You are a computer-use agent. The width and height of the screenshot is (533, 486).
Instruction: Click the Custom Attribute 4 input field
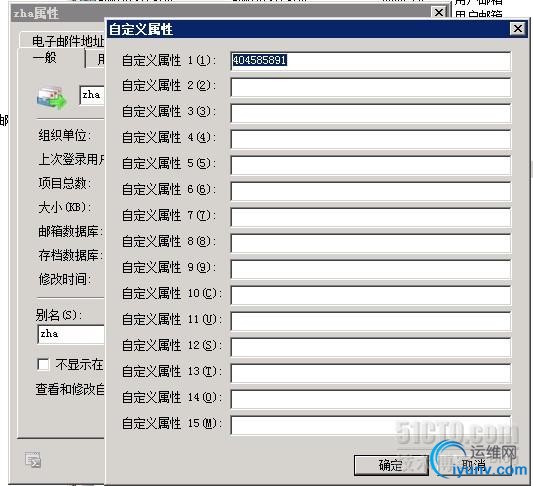coord(371,139)
